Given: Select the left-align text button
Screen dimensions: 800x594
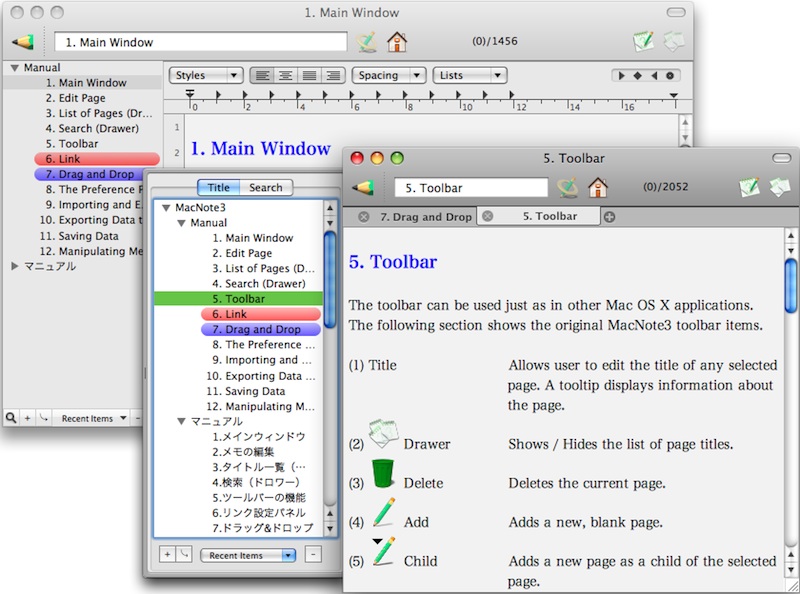Looking at the screenshot, I should [262, 75].
